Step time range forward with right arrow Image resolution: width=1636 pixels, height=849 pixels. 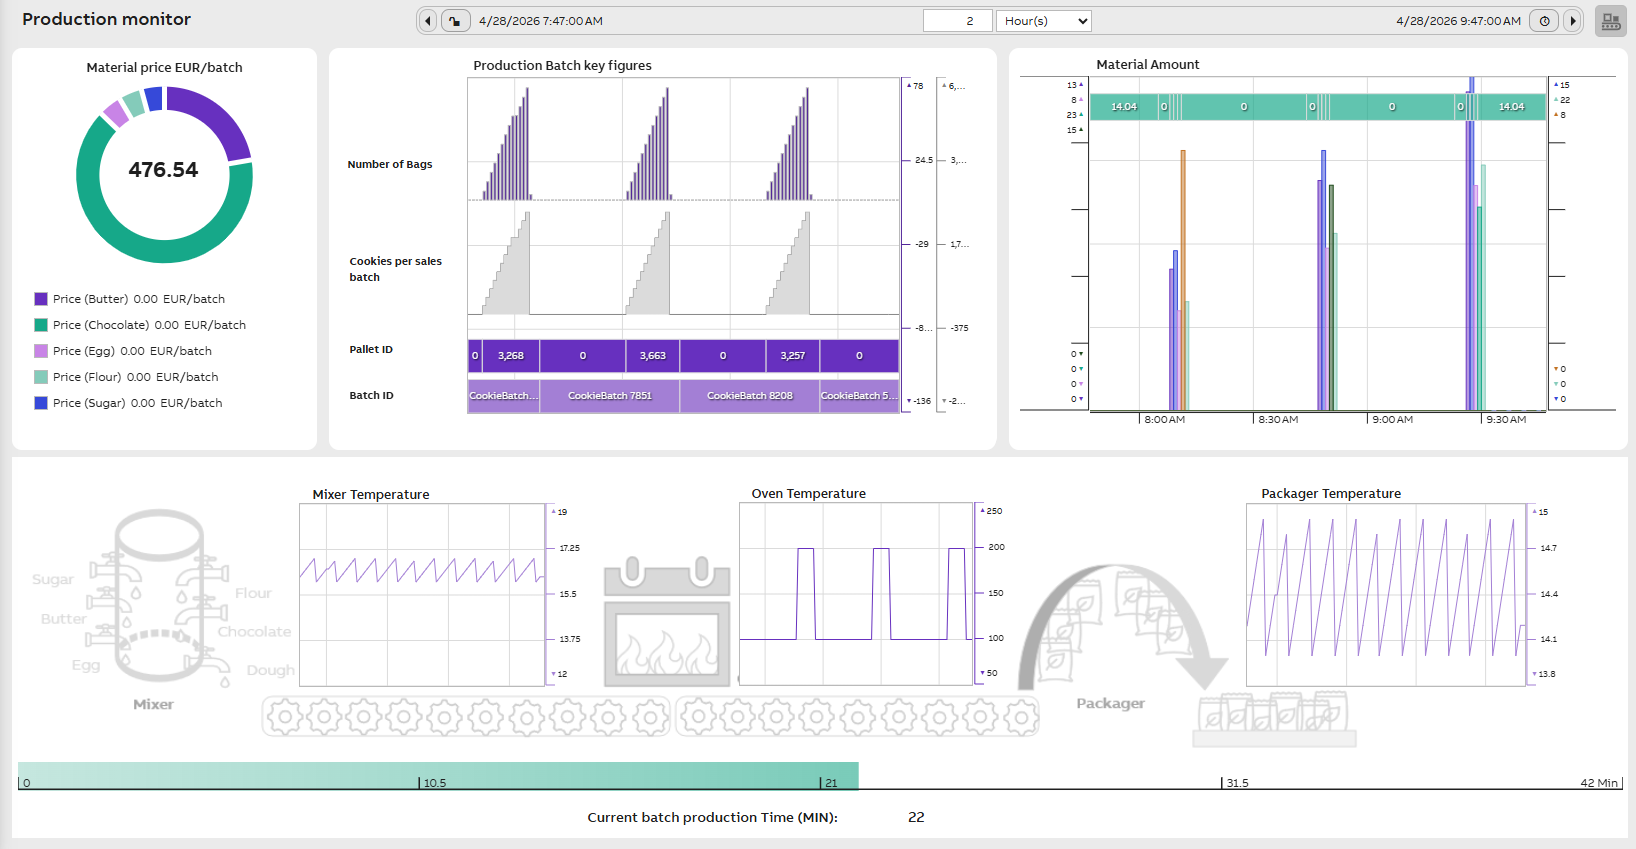1572,21
